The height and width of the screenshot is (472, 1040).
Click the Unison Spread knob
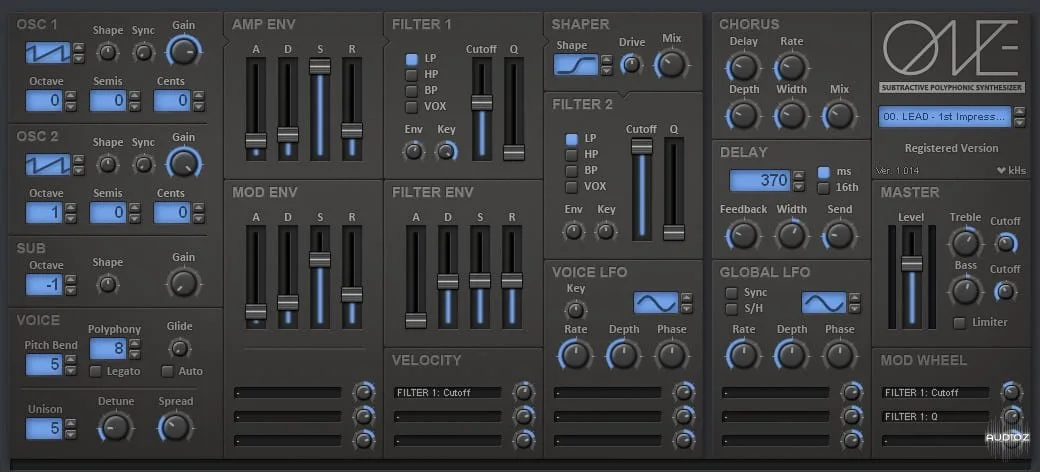[175, 427]
